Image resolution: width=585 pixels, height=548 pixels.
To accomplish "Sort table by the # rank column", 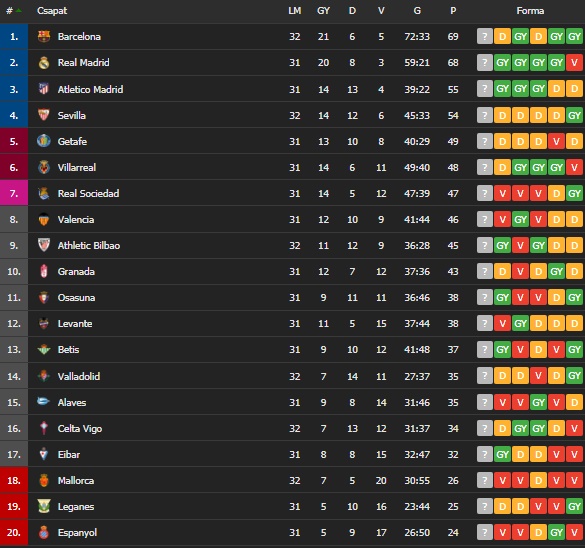I will (10, 11).
